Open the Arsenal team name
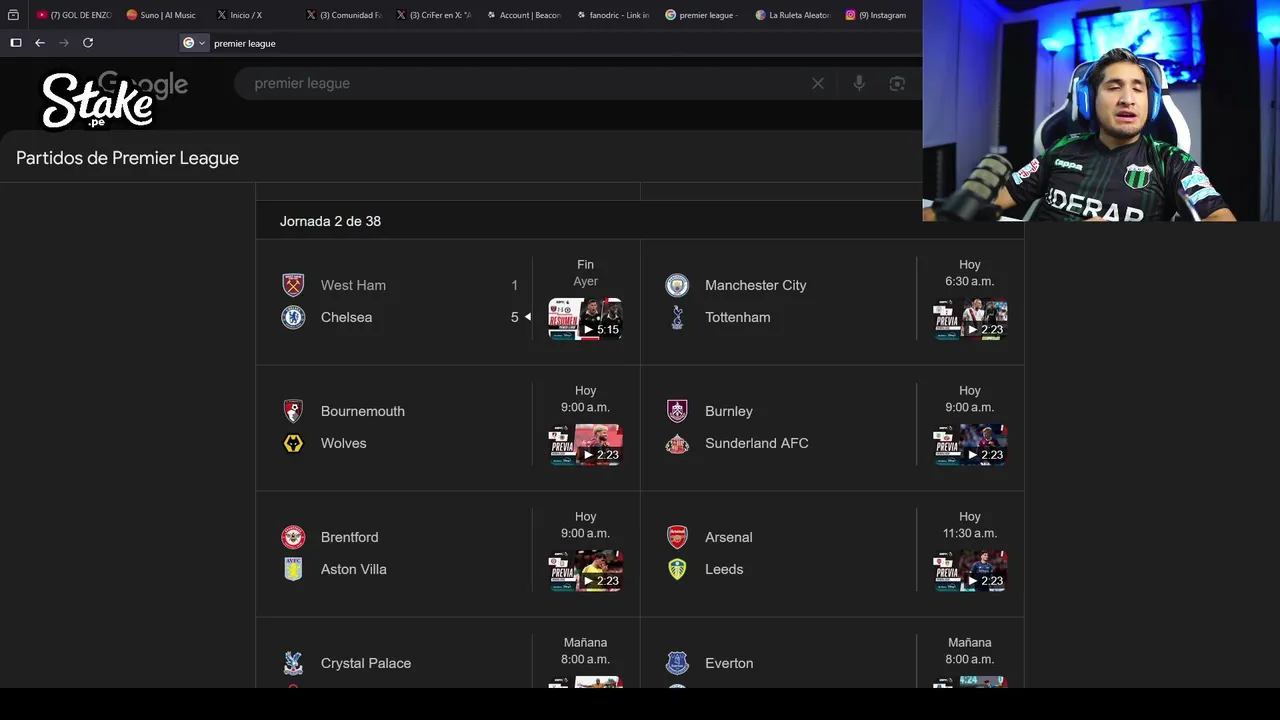Image resolution: width=1280 pixels, height=720 pixels. click(x=728, y=537)
